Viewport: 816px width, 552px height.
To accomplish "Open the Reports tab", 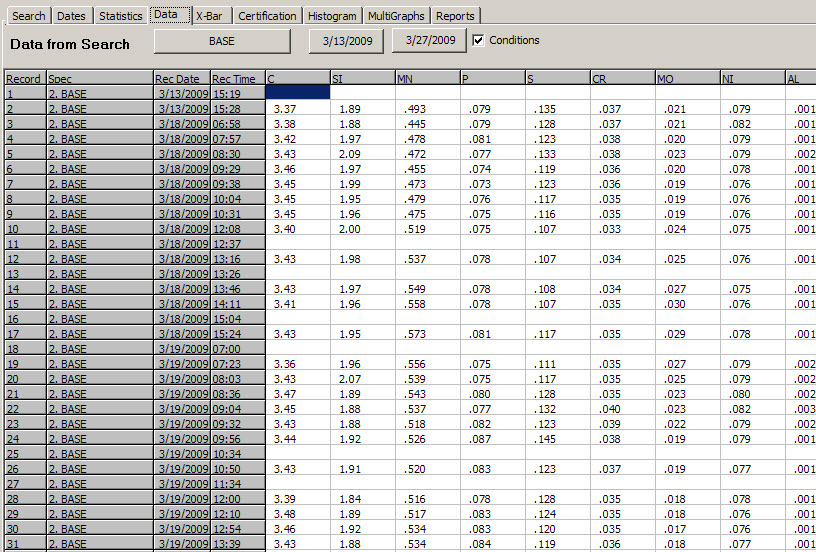I will tap(455, 16).
